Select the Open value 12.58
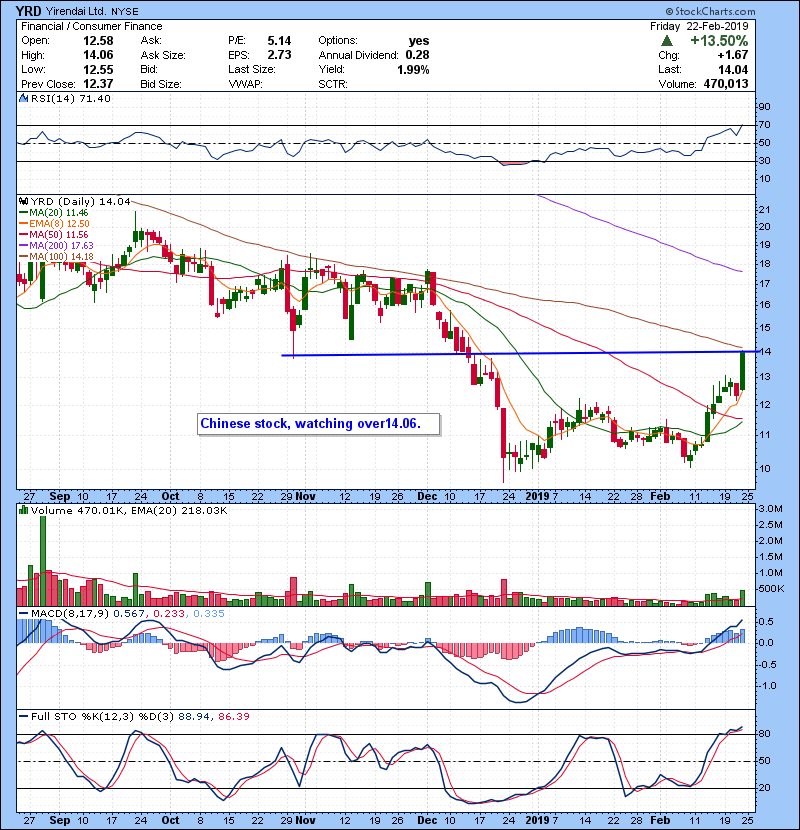 pos(98,41)
